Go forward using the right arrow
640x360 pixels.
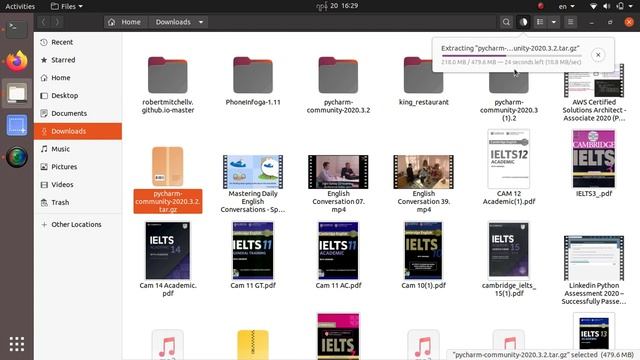click(x=57, y=22)
